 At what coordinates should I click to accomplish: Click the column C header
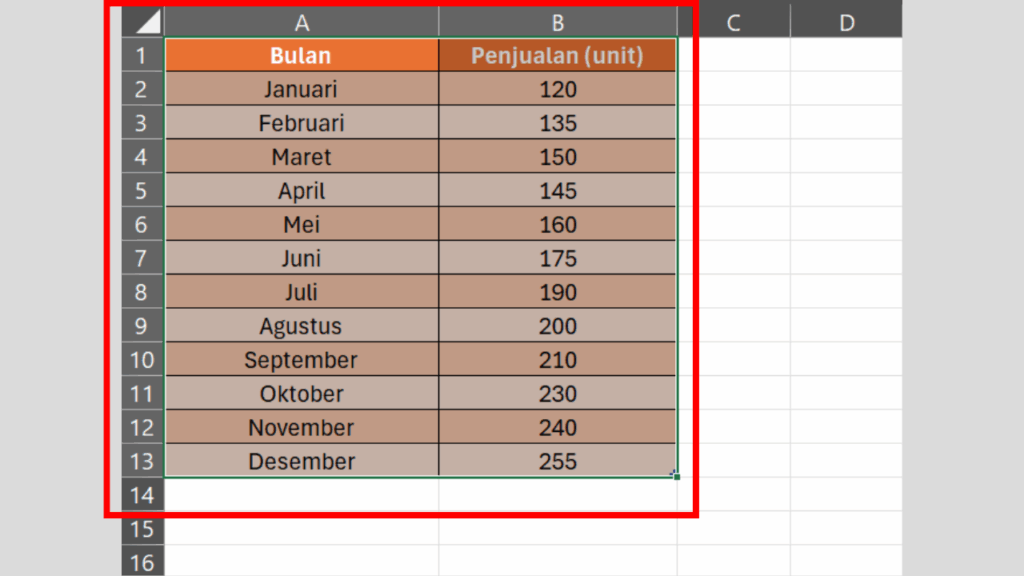tap(733, 22)
